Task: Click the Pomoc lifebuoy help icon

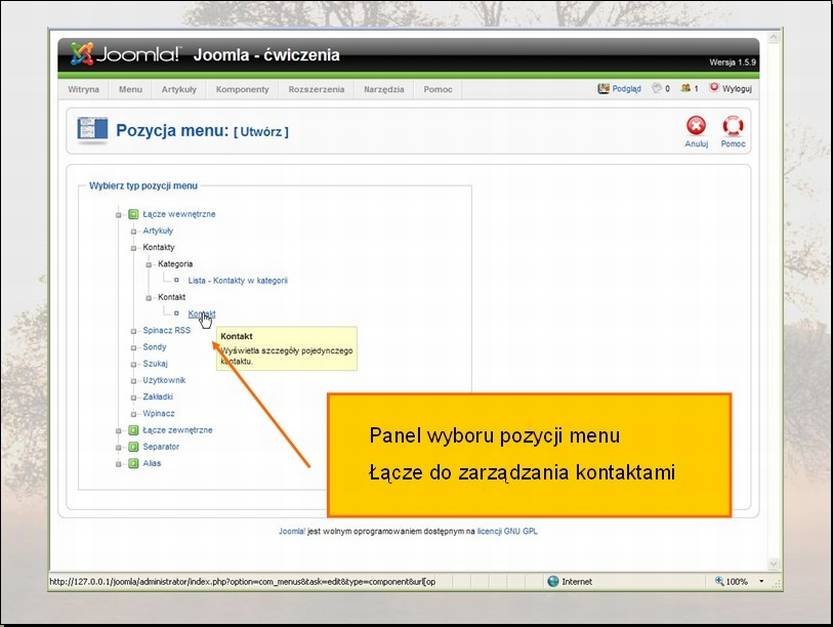Action: [x=733, y=126]
